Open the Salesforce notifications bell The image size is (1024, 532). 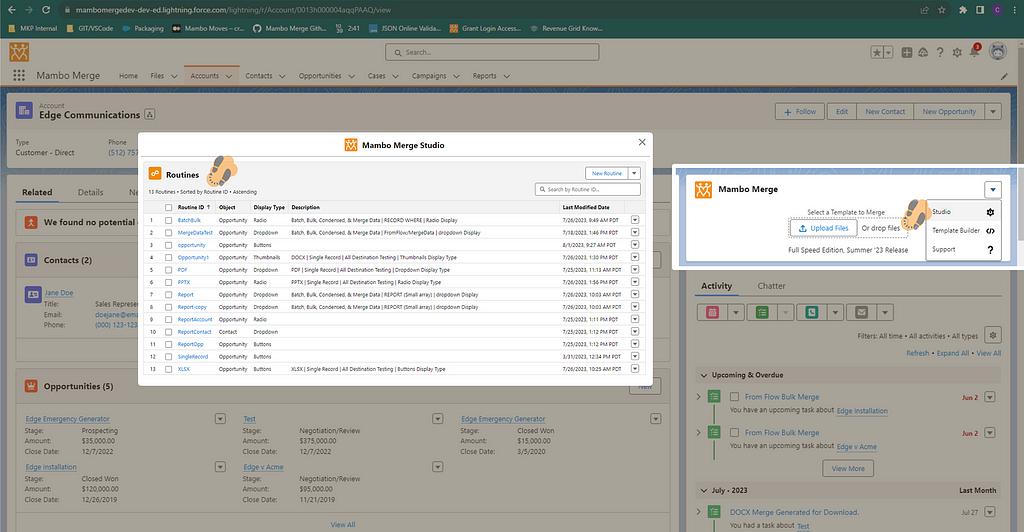point(975,52)
